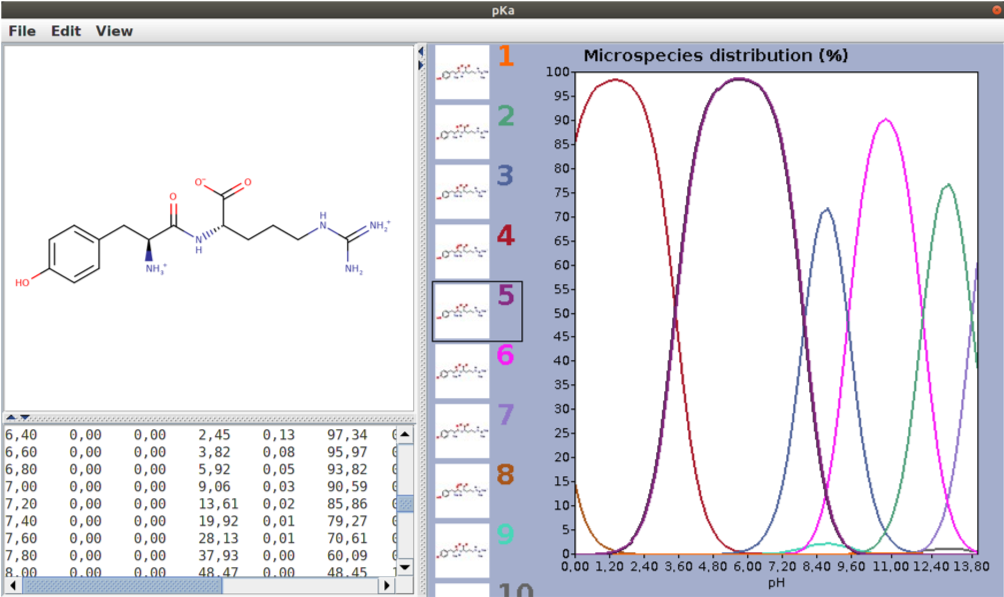Viewport: 1004px width, 597px height.
Task: Click the table cell showing '5,92'
Action: pos(214,470)
